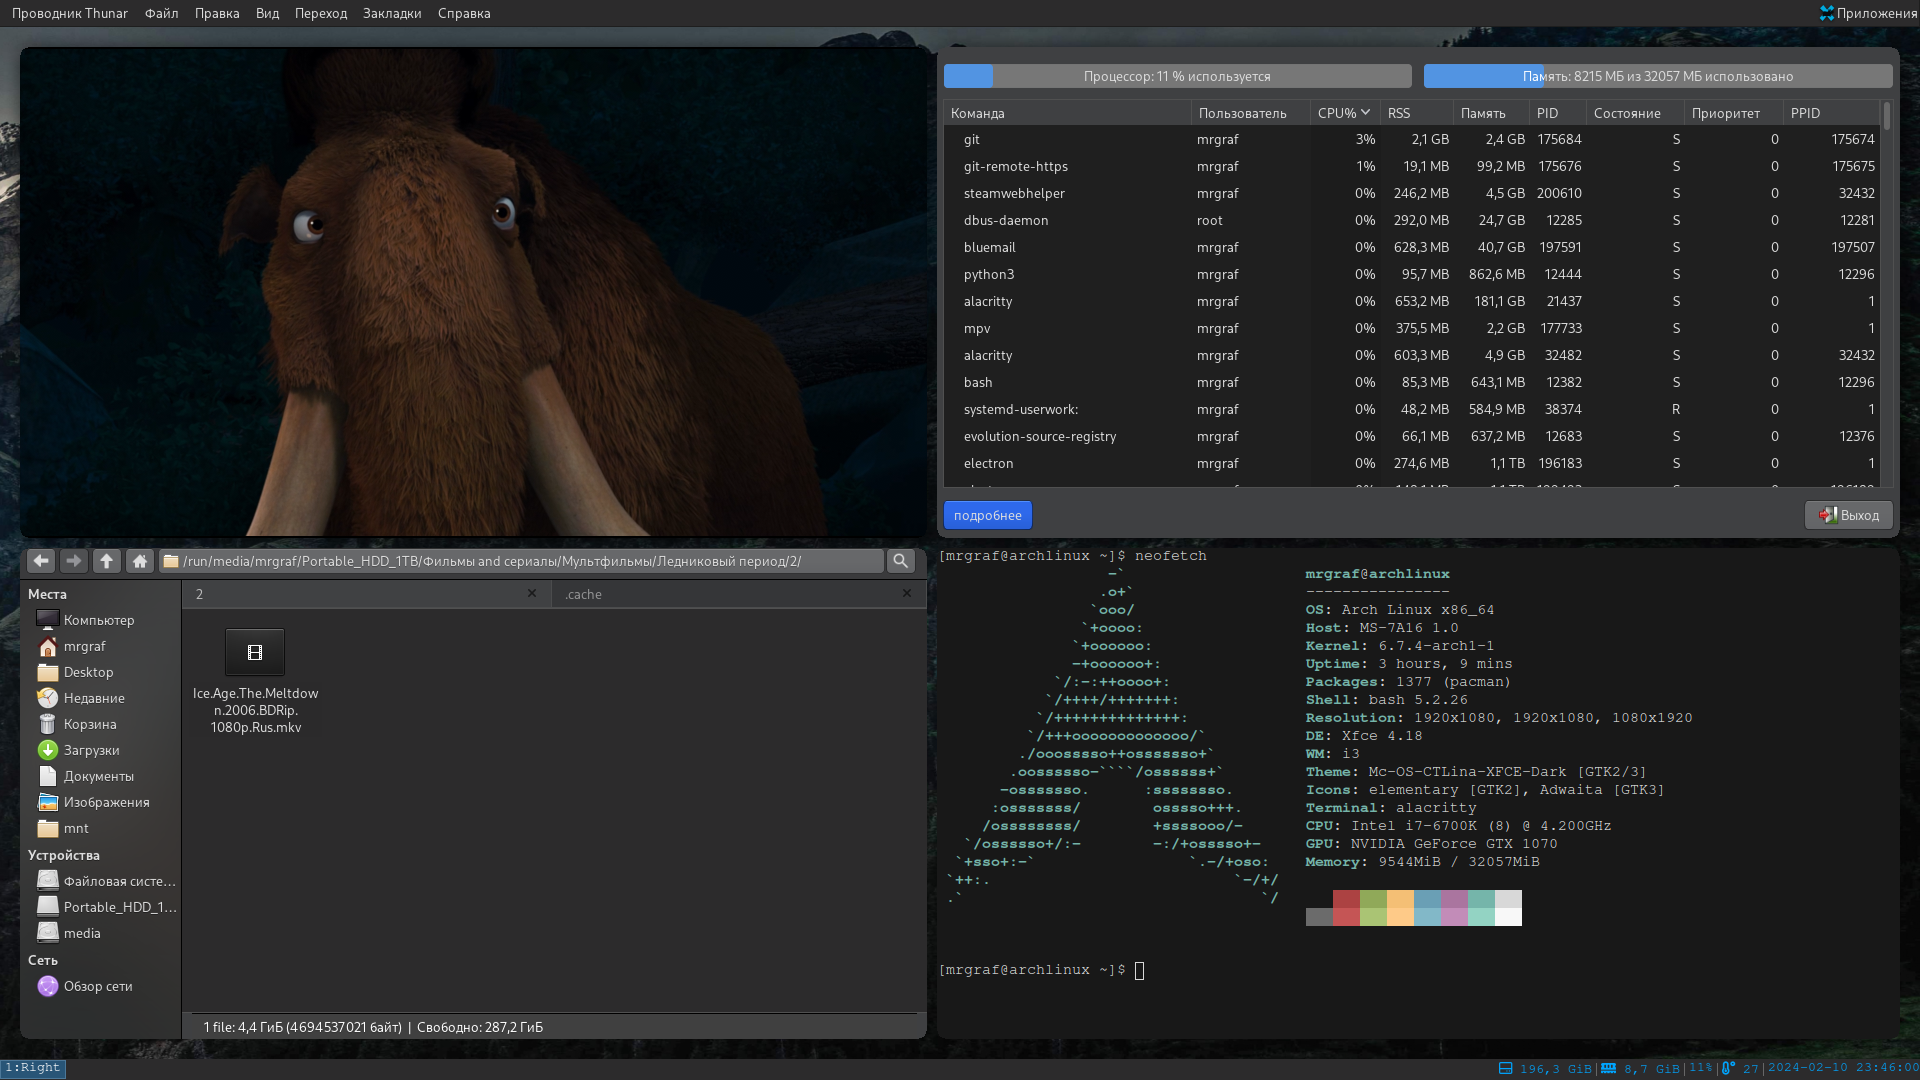
Task: Sort processes by RSS column header
Action: (1417, 113)
